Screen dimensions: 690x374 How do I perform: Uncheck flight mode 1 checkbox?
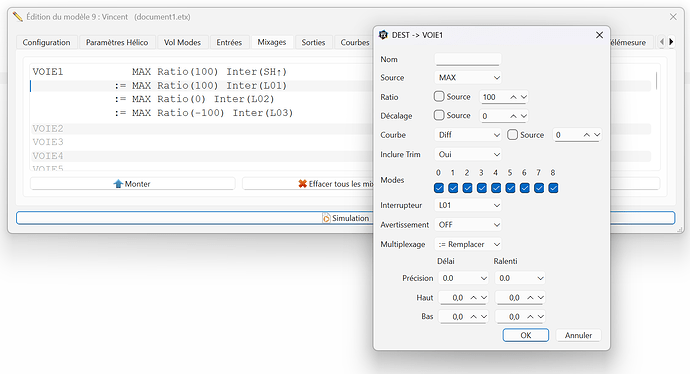pyautogui.click(x=453, y=188)
